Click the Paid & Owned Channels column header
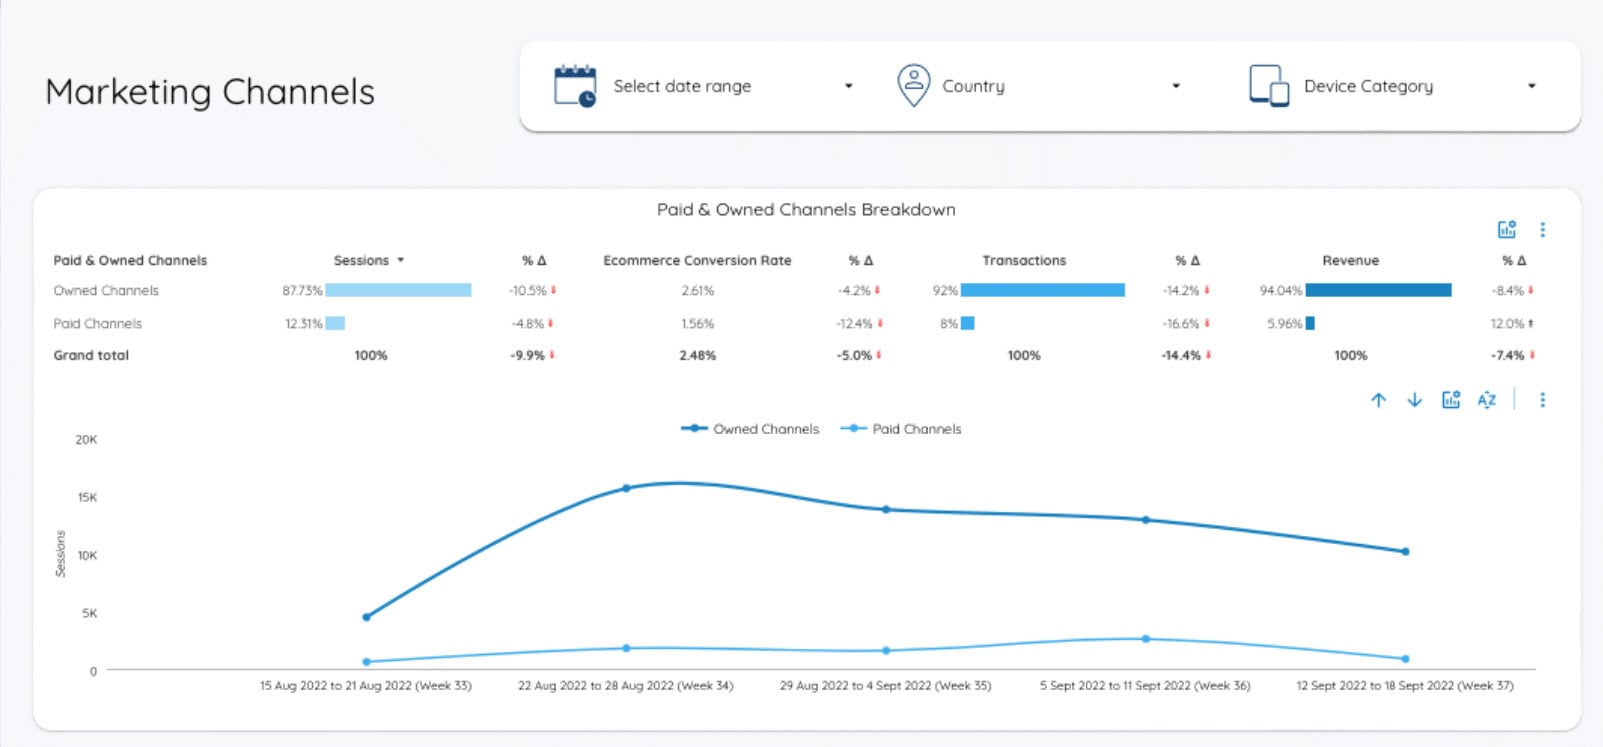Viewport: 1603px width, 747px height. pos(130,260)
